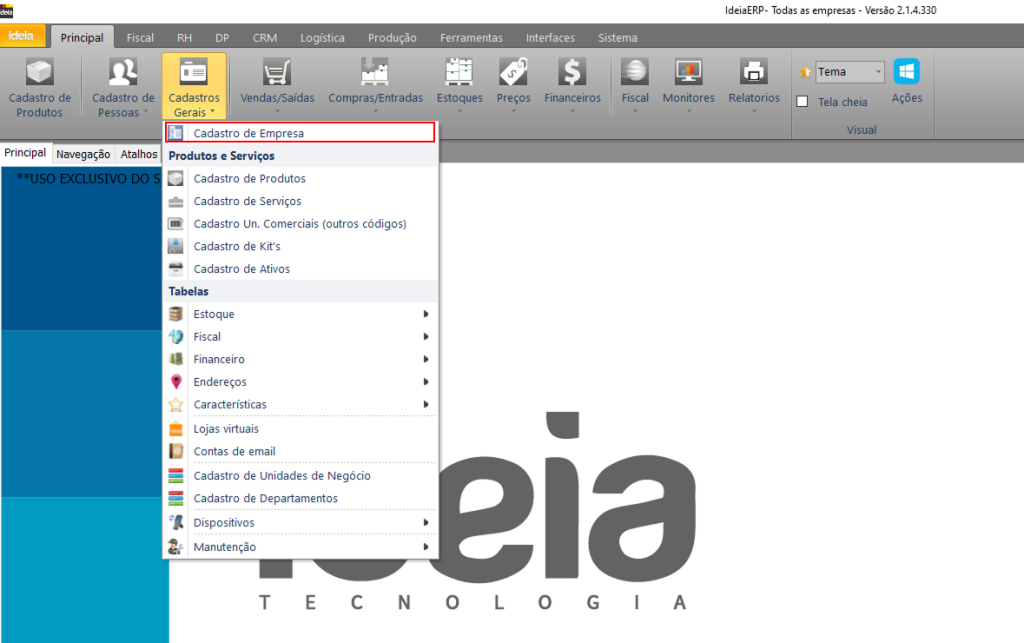This screenshot has width=1024, height=643.
Task: Expand the Manutenção submenu
Action: [300, 547]
